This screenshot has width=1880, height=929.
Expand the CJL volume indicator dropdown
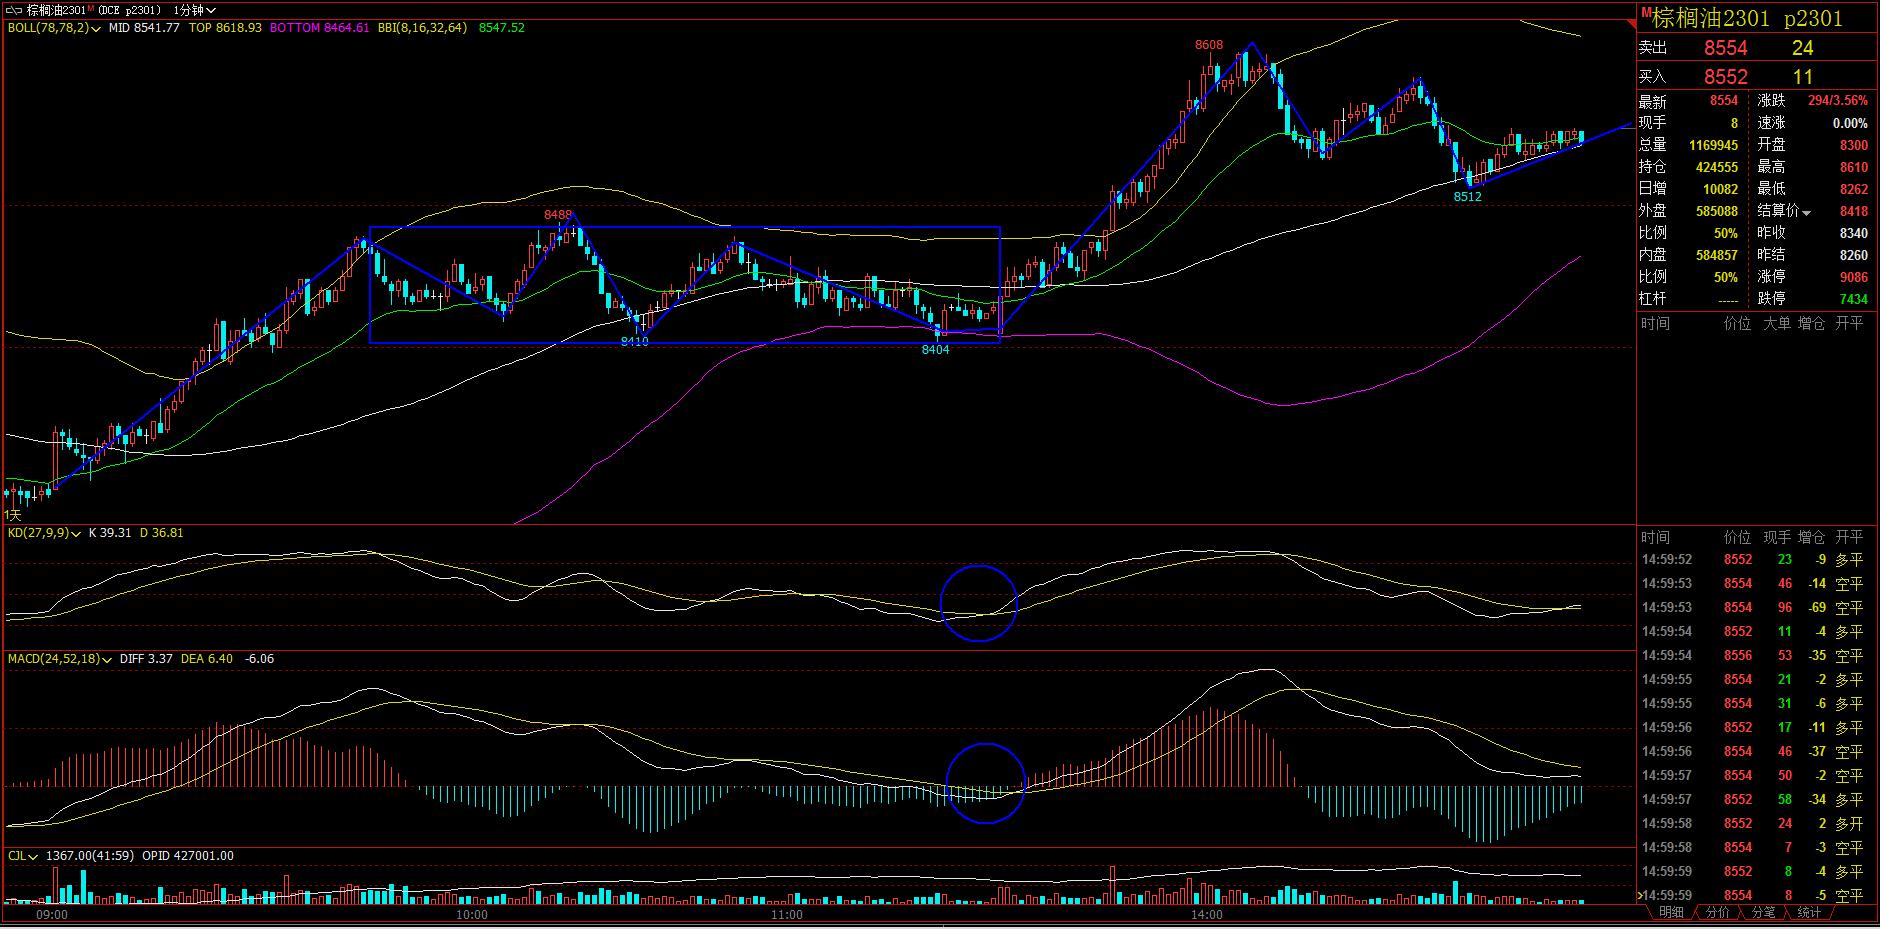click(x=34, y=857)
